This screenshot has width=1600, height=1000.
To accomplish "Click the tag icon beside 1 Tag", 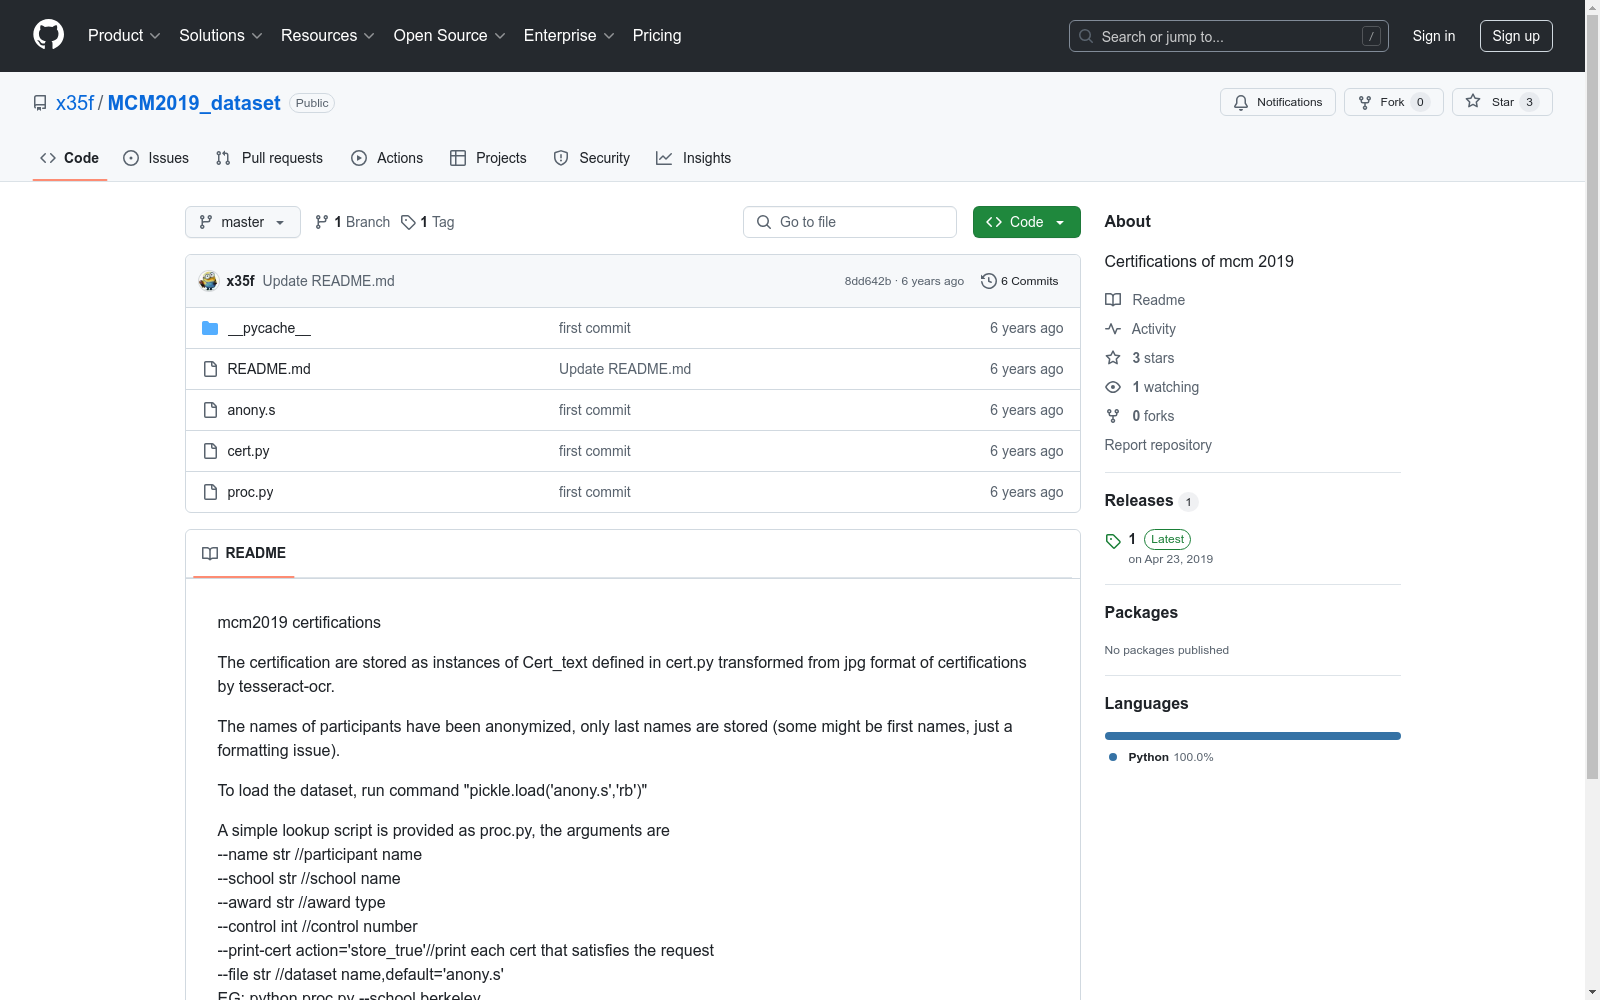I will tap(408, 222).
